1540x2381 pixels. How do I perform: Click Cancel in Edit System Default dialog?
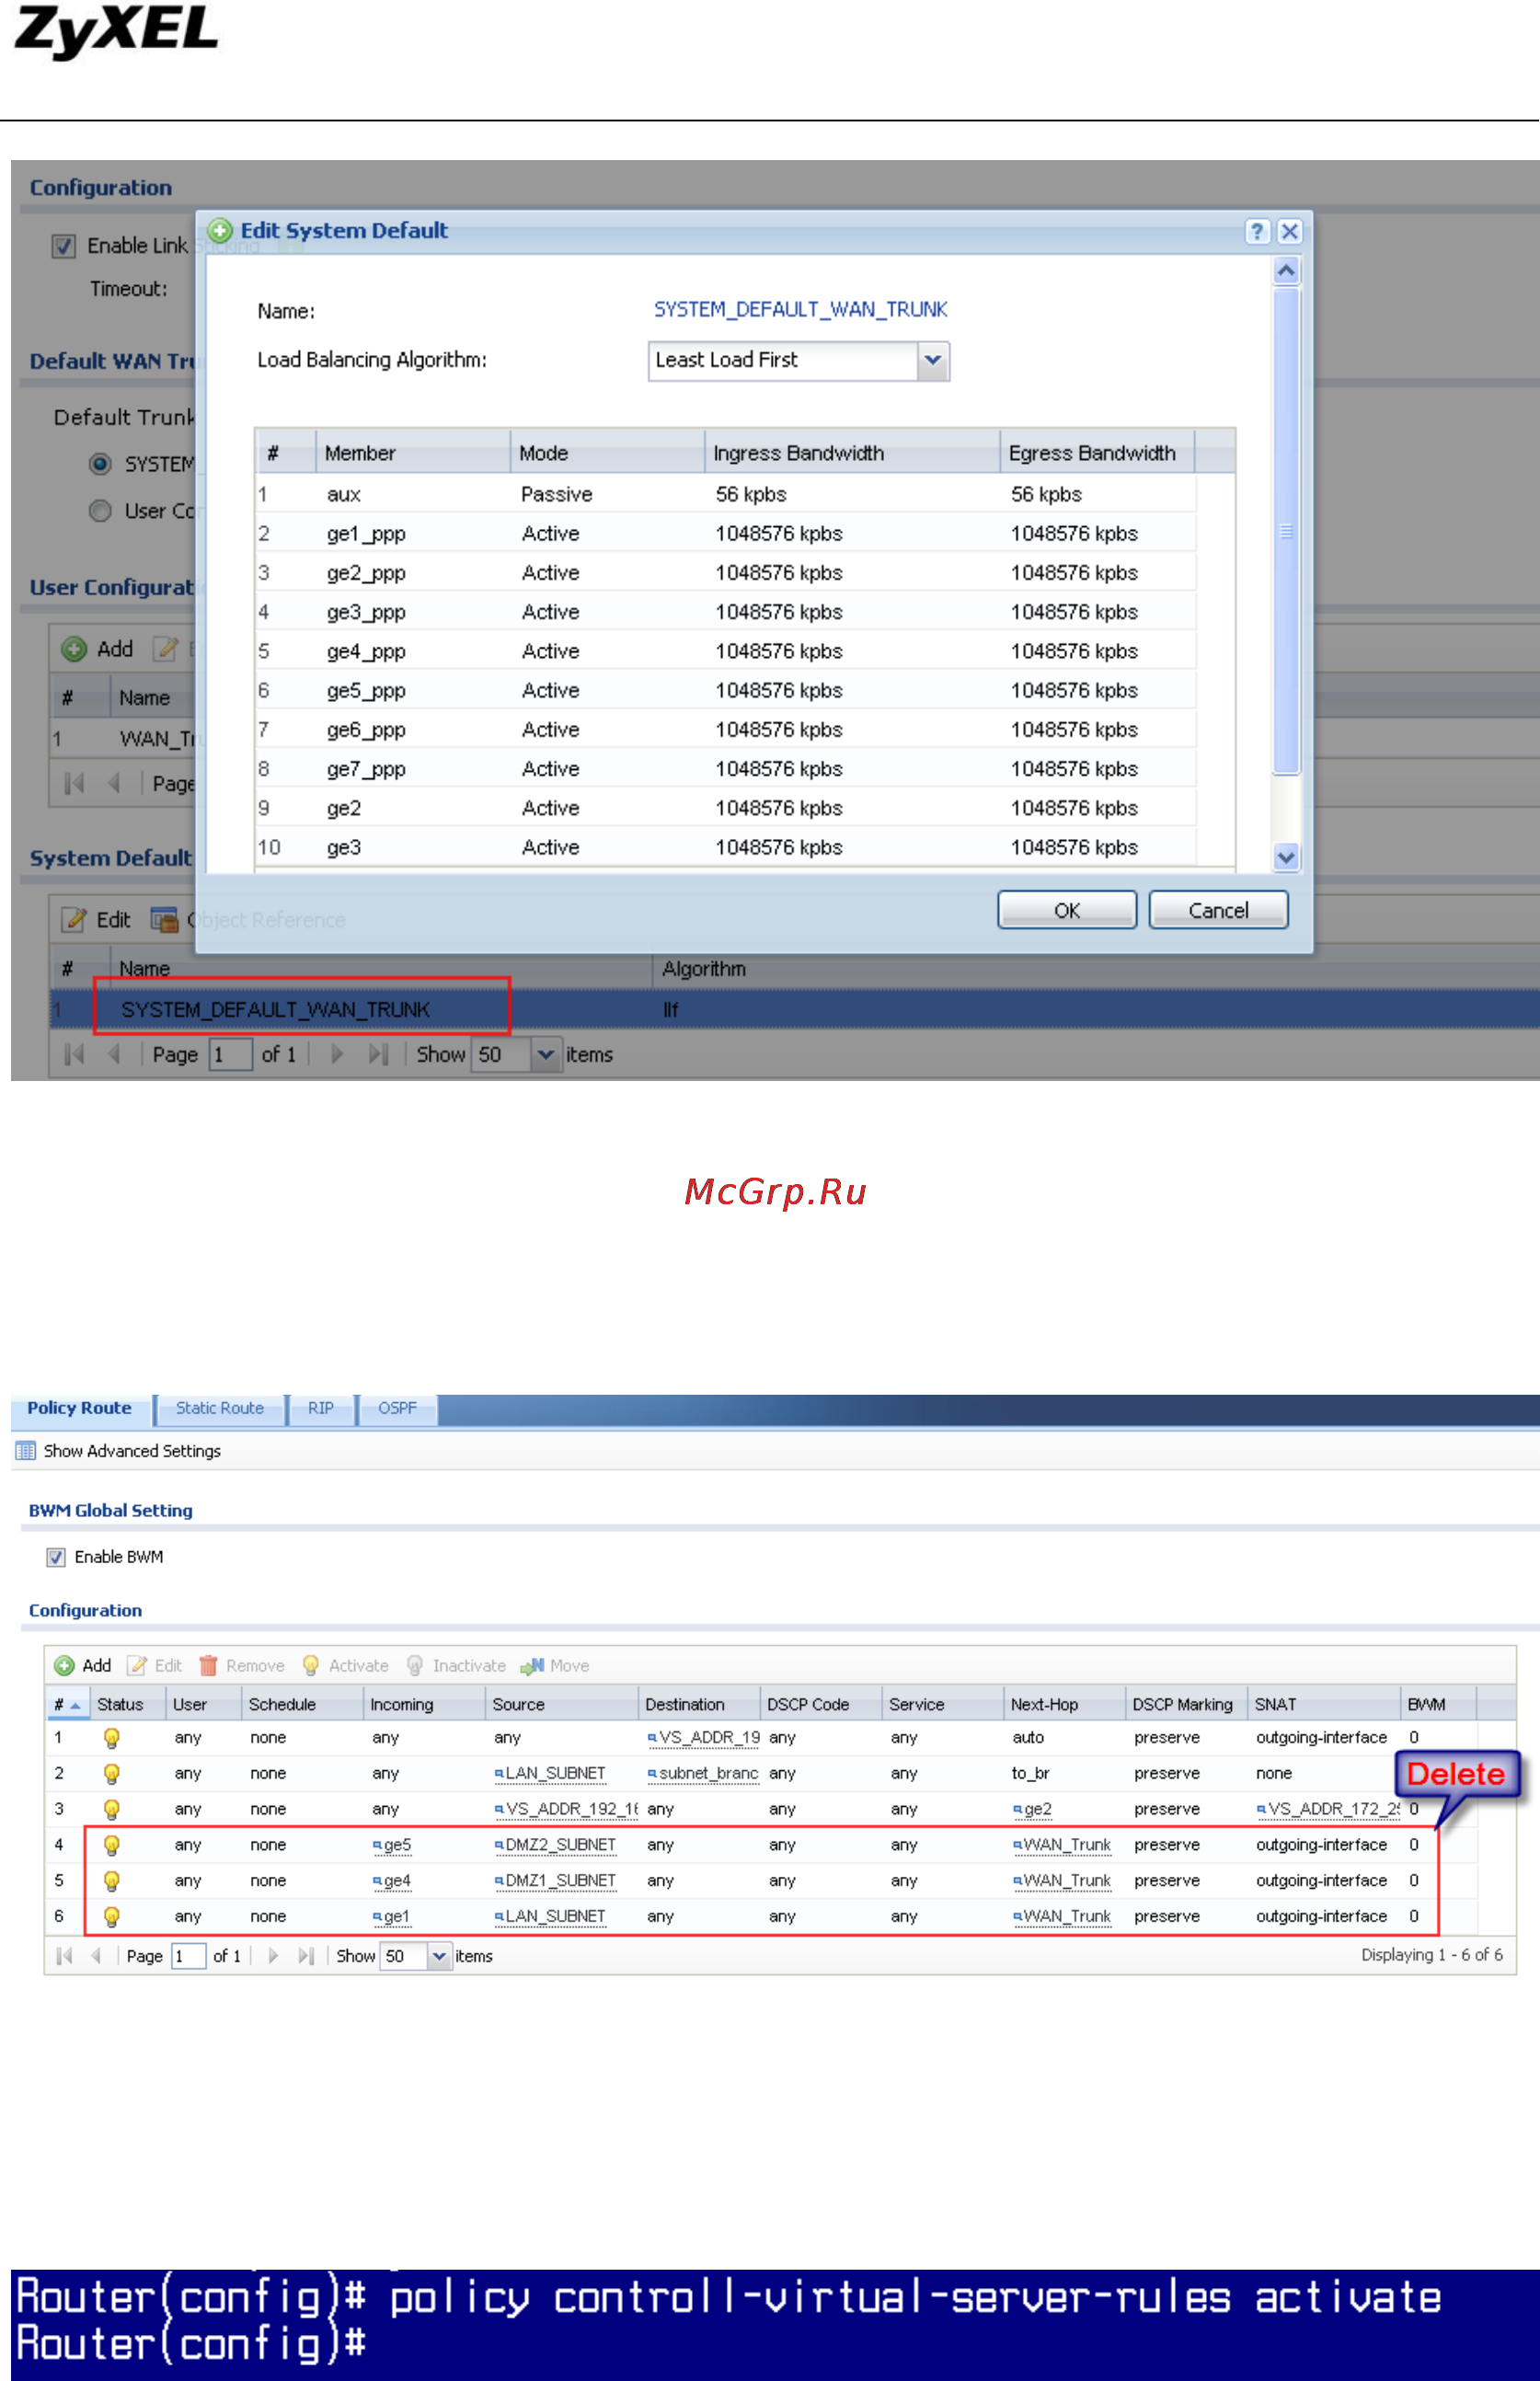(x=1217, y=910)
